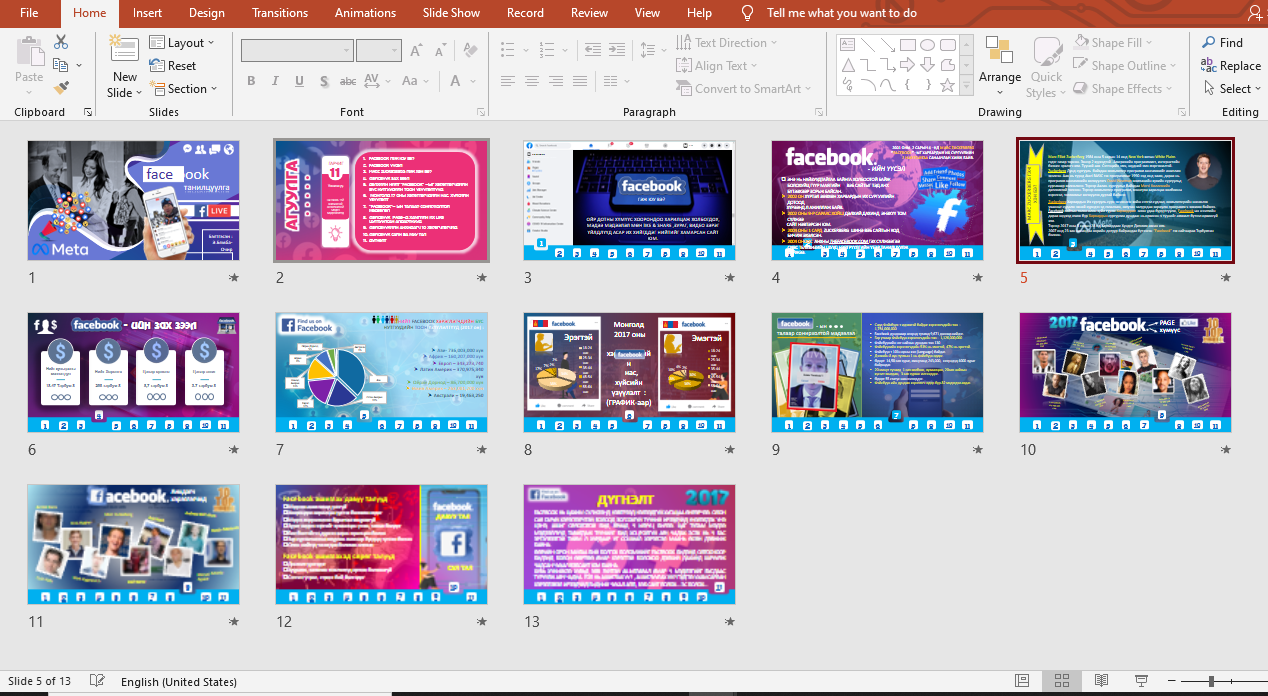This screenshot has height=696, width=1268.
Task: Toggle Strikethrough formatting
Action: click(348, 81)
